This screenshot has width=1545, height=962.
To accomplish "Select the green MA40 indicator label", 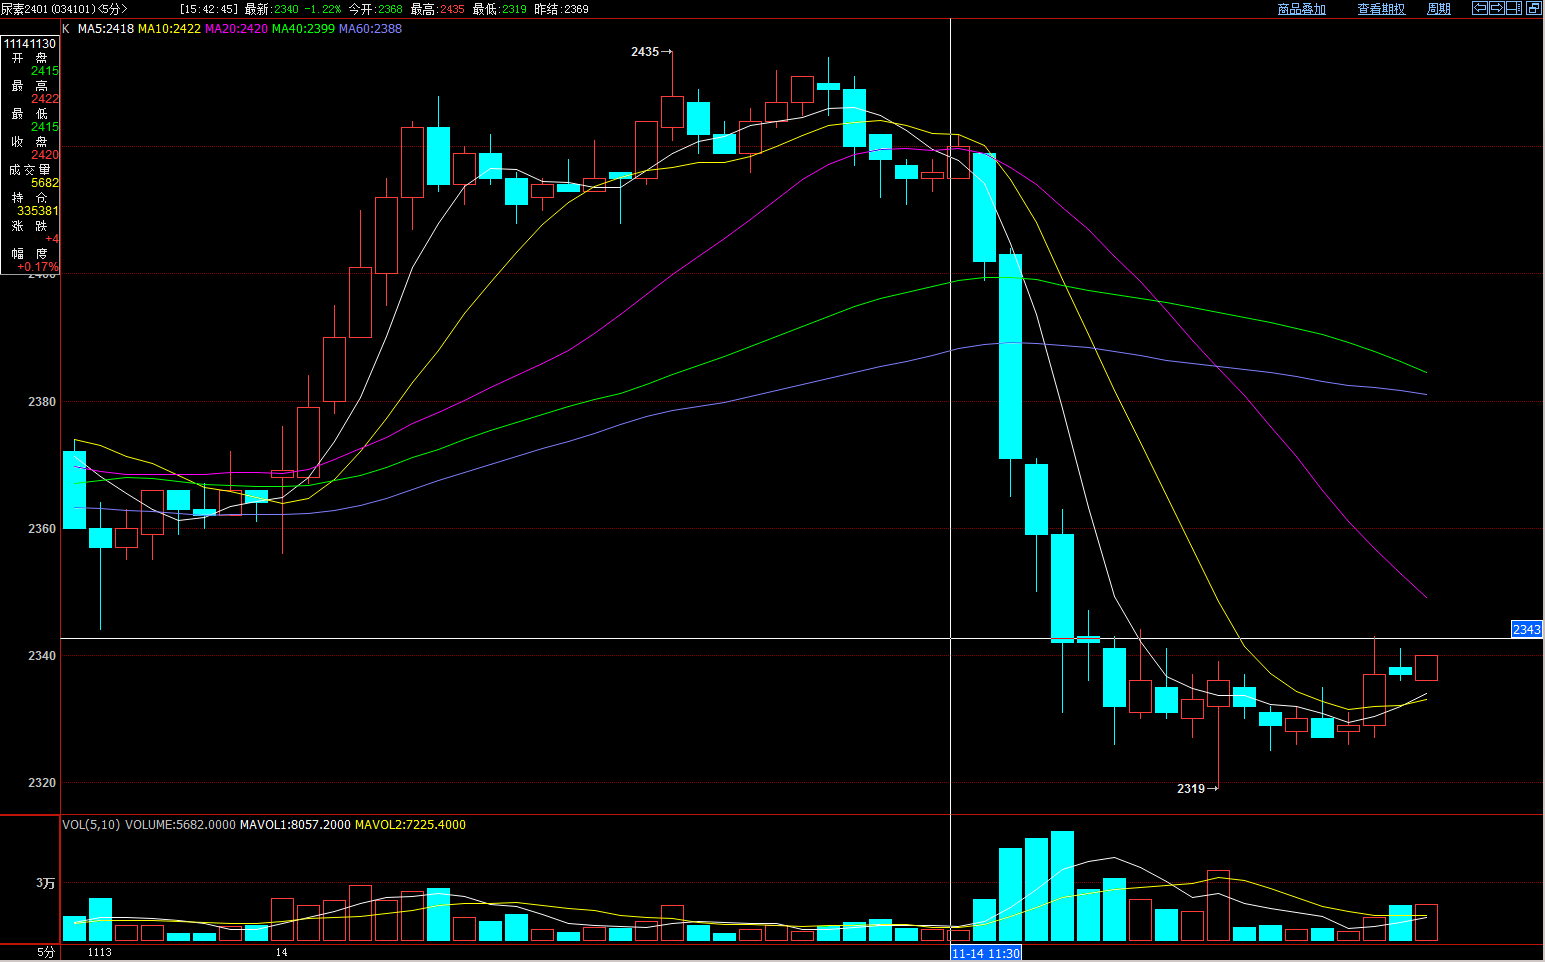I will click(303, 29).
